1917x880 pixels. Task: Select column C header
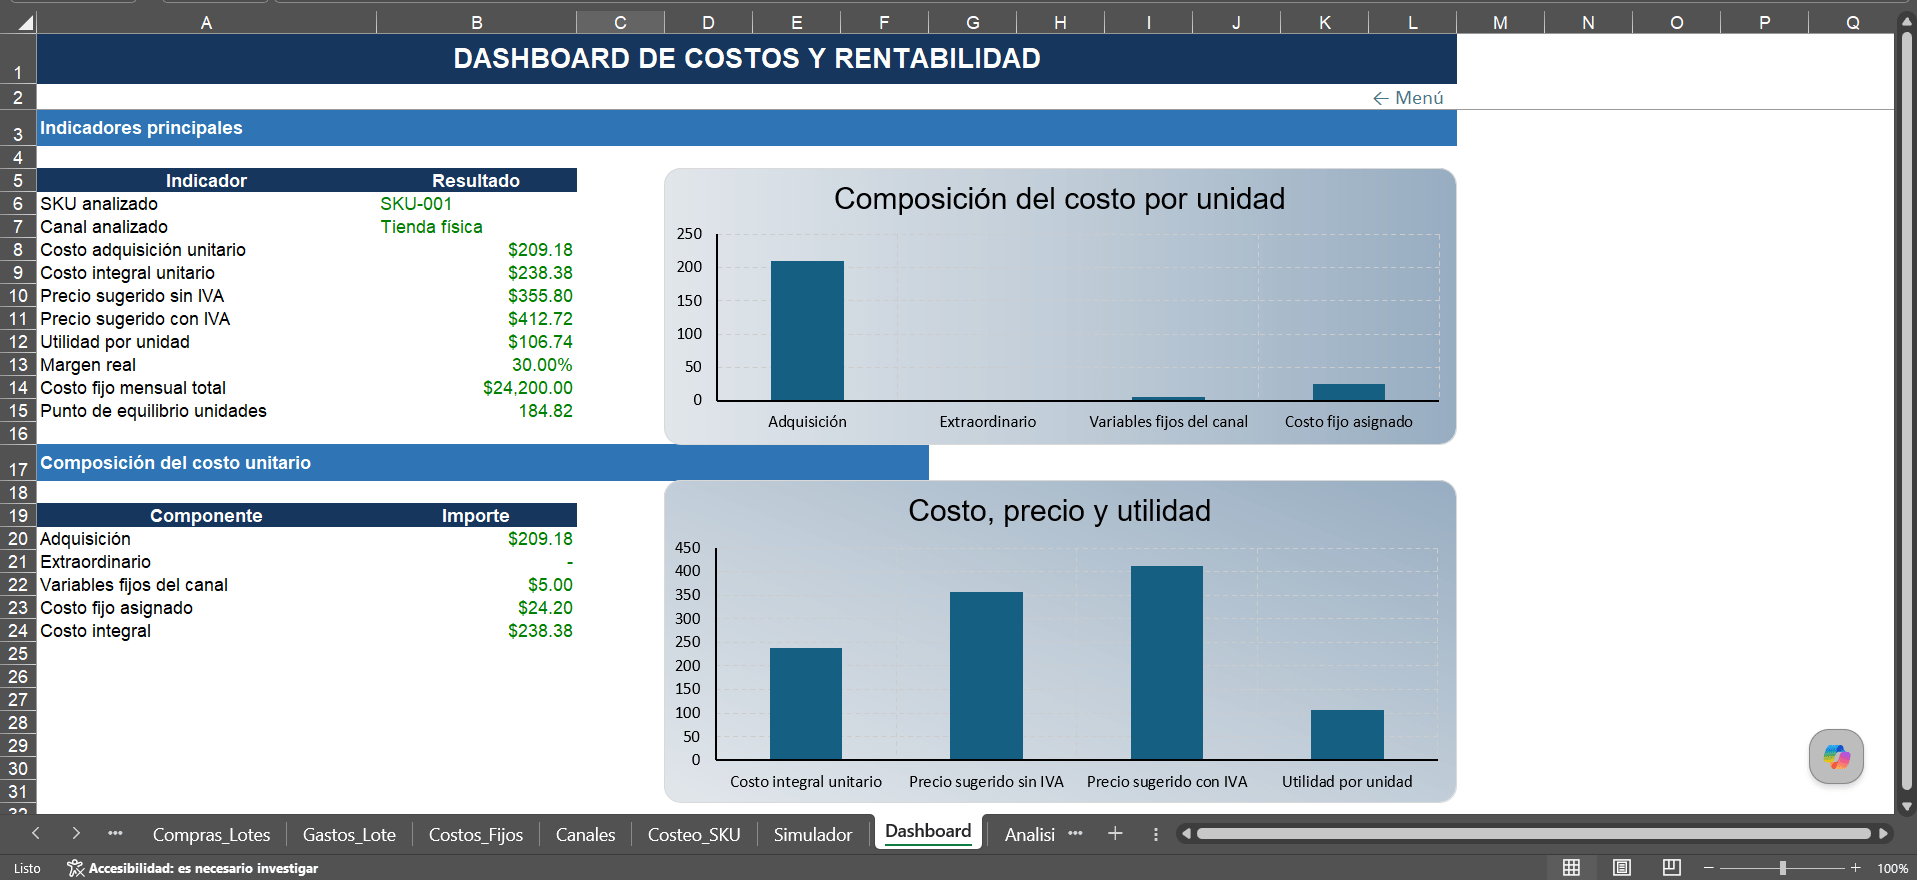(x=620, y=22)
